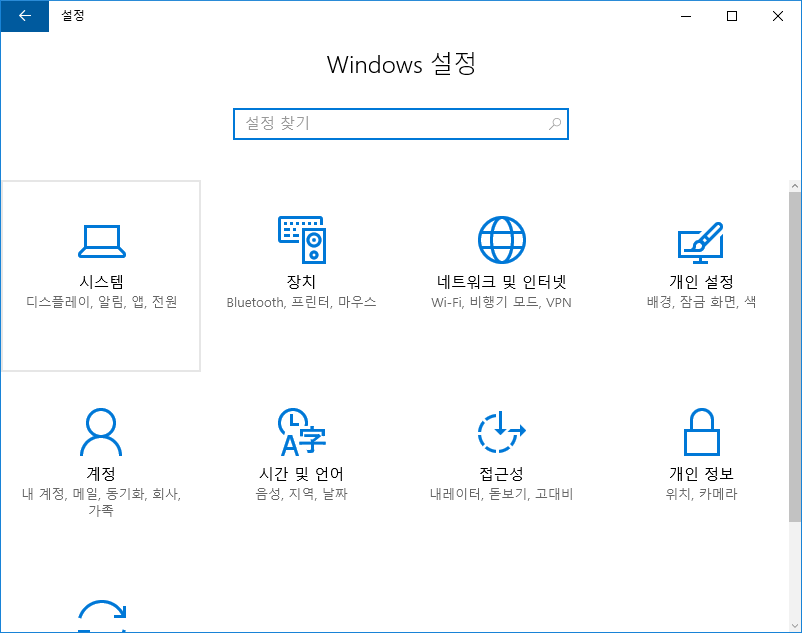Click the Bluetooth, 프린터, 마우스 description
Viewport: 802px width, 633px height.
point(301,302)
